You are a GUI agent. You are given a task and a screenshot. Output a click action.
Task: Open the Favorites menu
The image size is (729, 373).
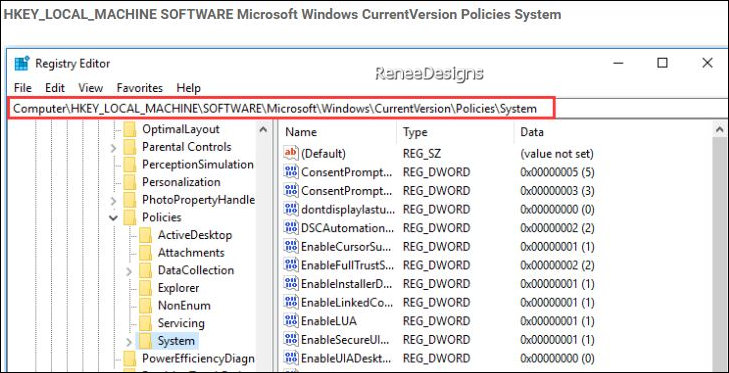(x=139, y=88)
